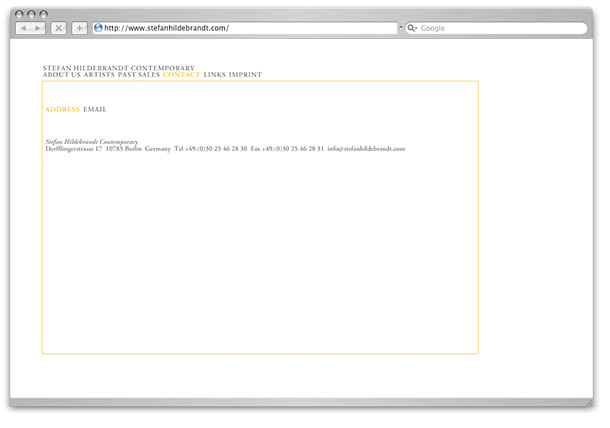Focus the URL address field
Viewport: 610px width, 428px height.
pos(245,28)
